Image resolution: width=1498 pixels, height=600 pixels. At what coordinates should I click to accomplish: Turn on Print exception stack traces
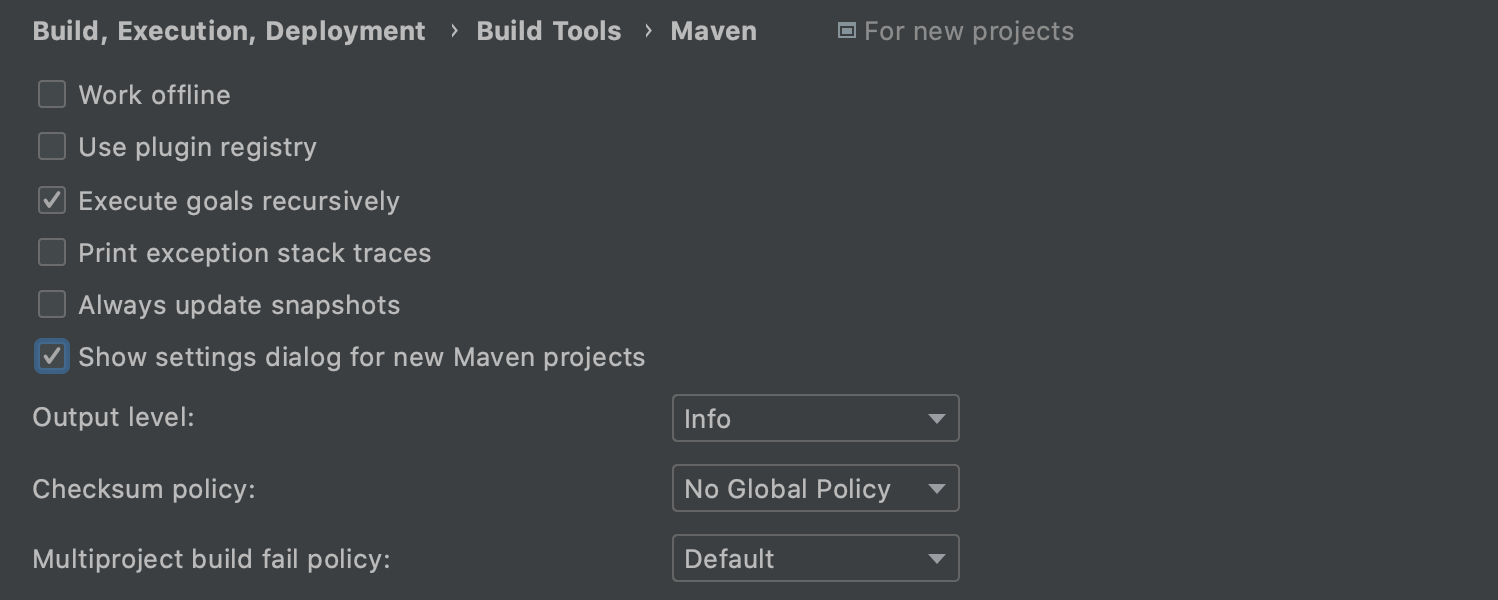52,252
